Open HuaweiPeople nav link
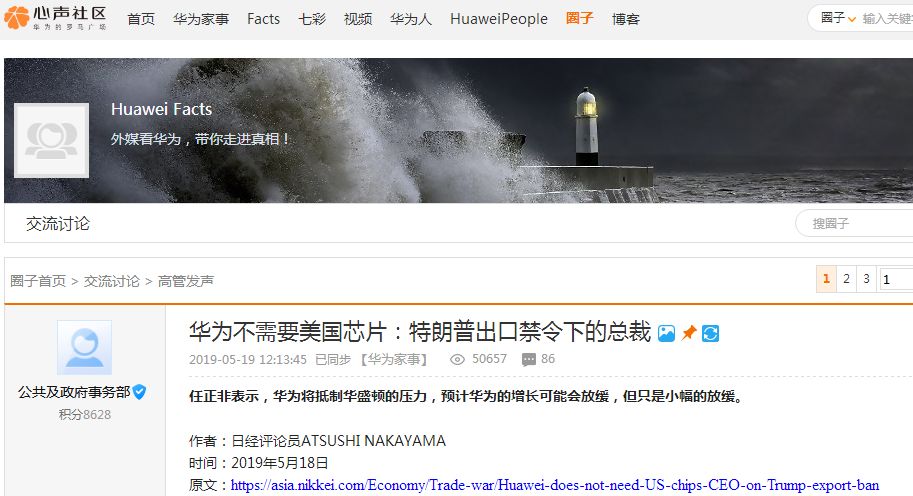The width and height of the screenshot is (913, 496). [x=498, y=19]
